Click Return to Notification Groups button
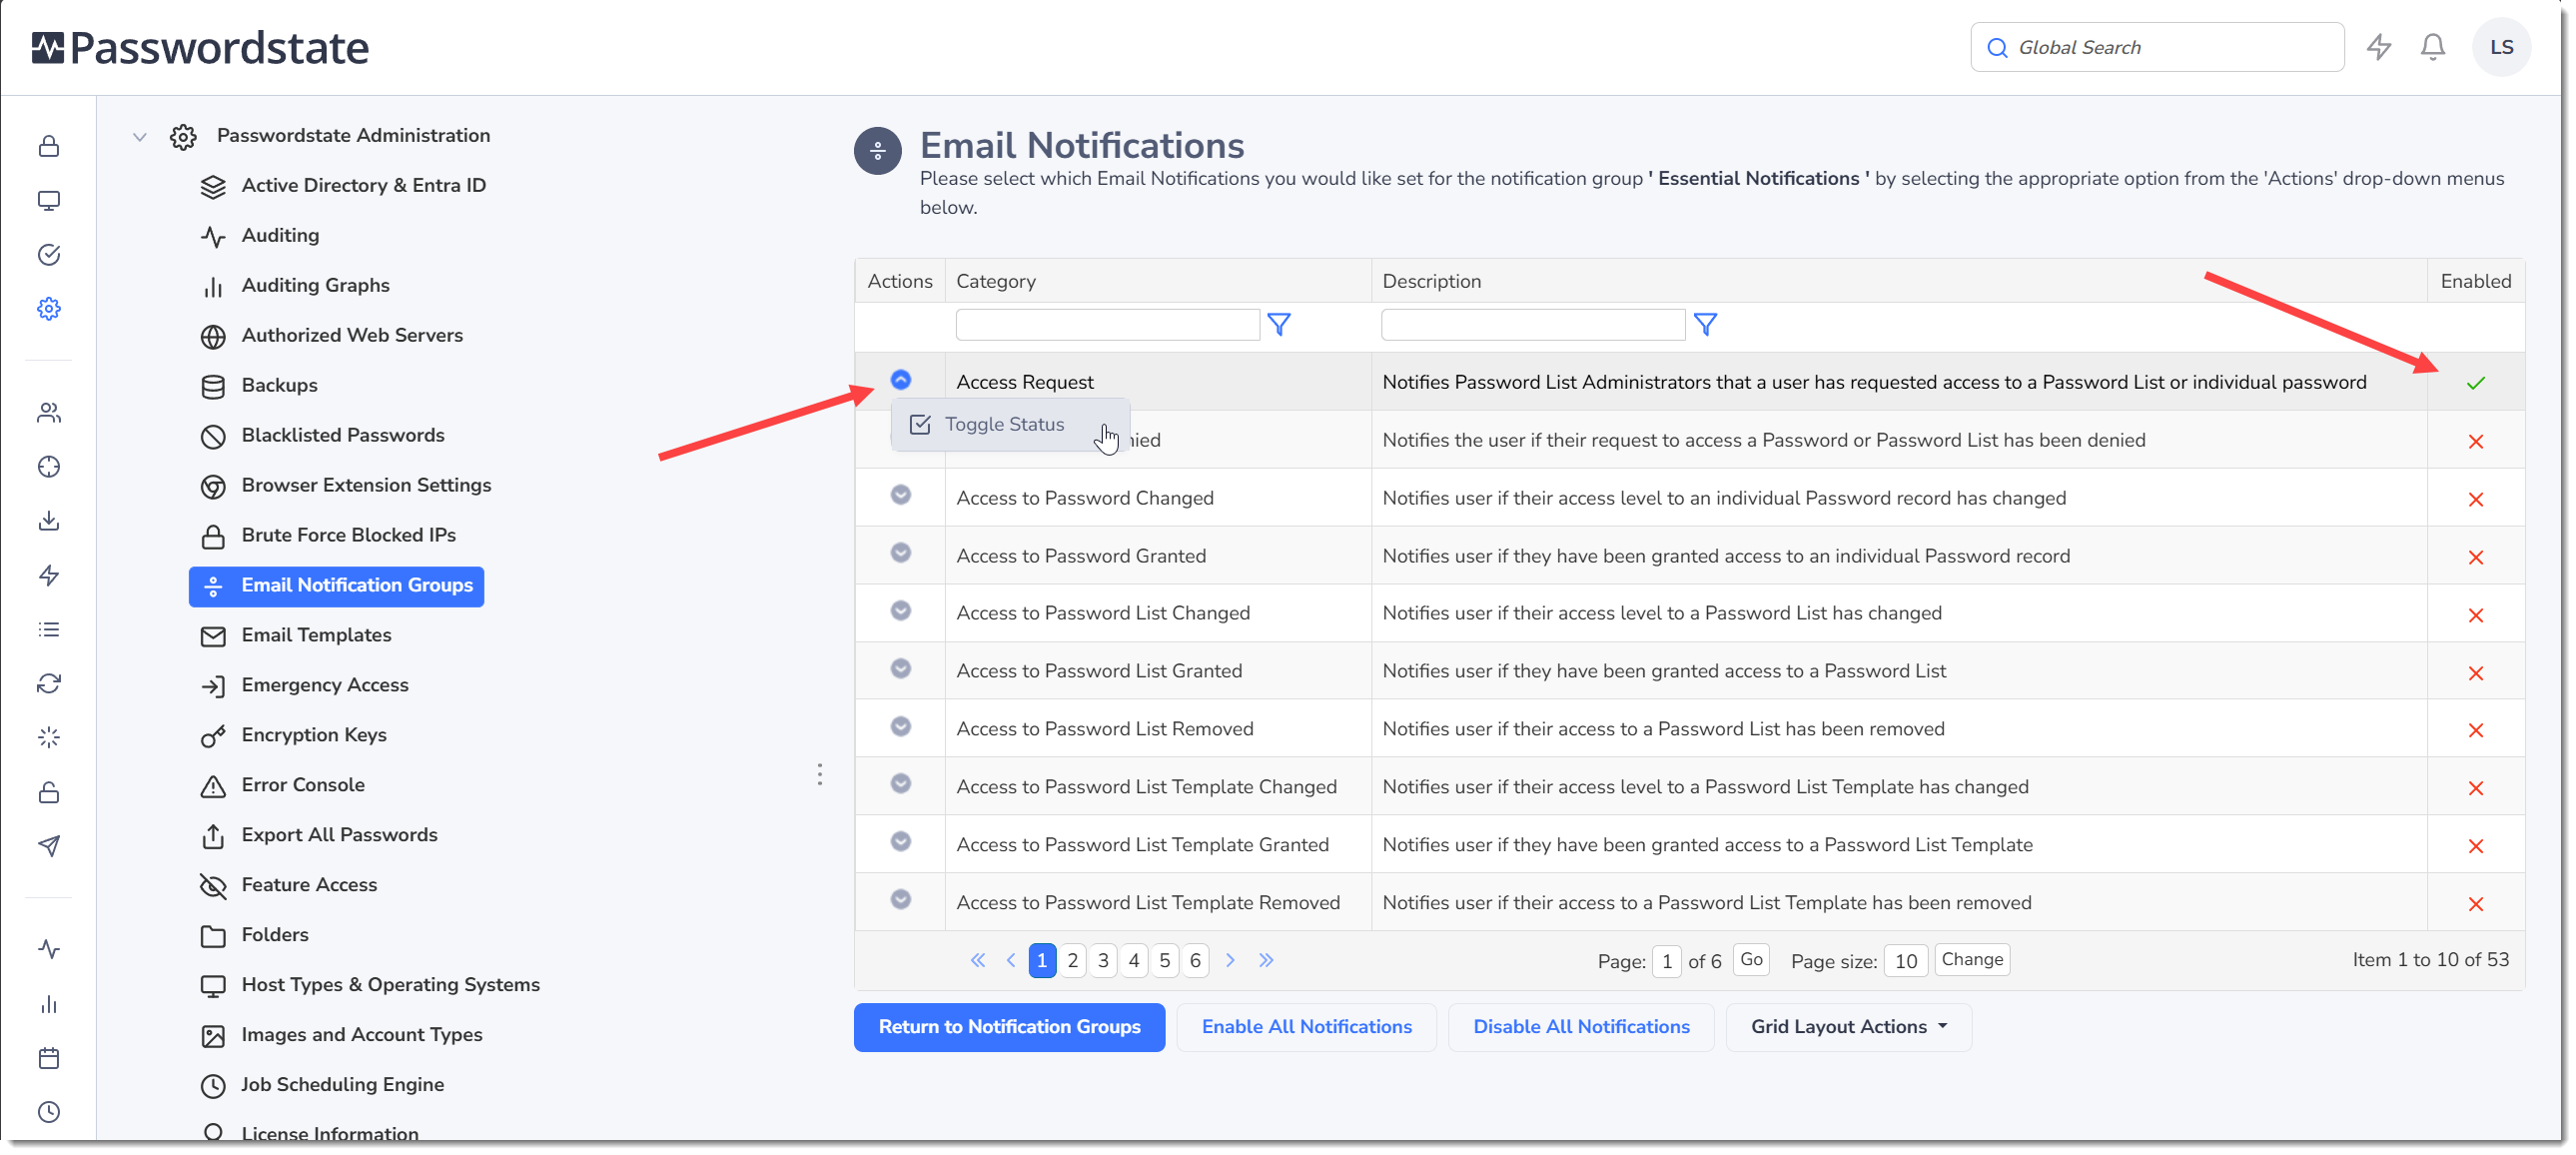Screen dimensions: 2576x1155 pyautogui.click(x=1008, y=1027)
